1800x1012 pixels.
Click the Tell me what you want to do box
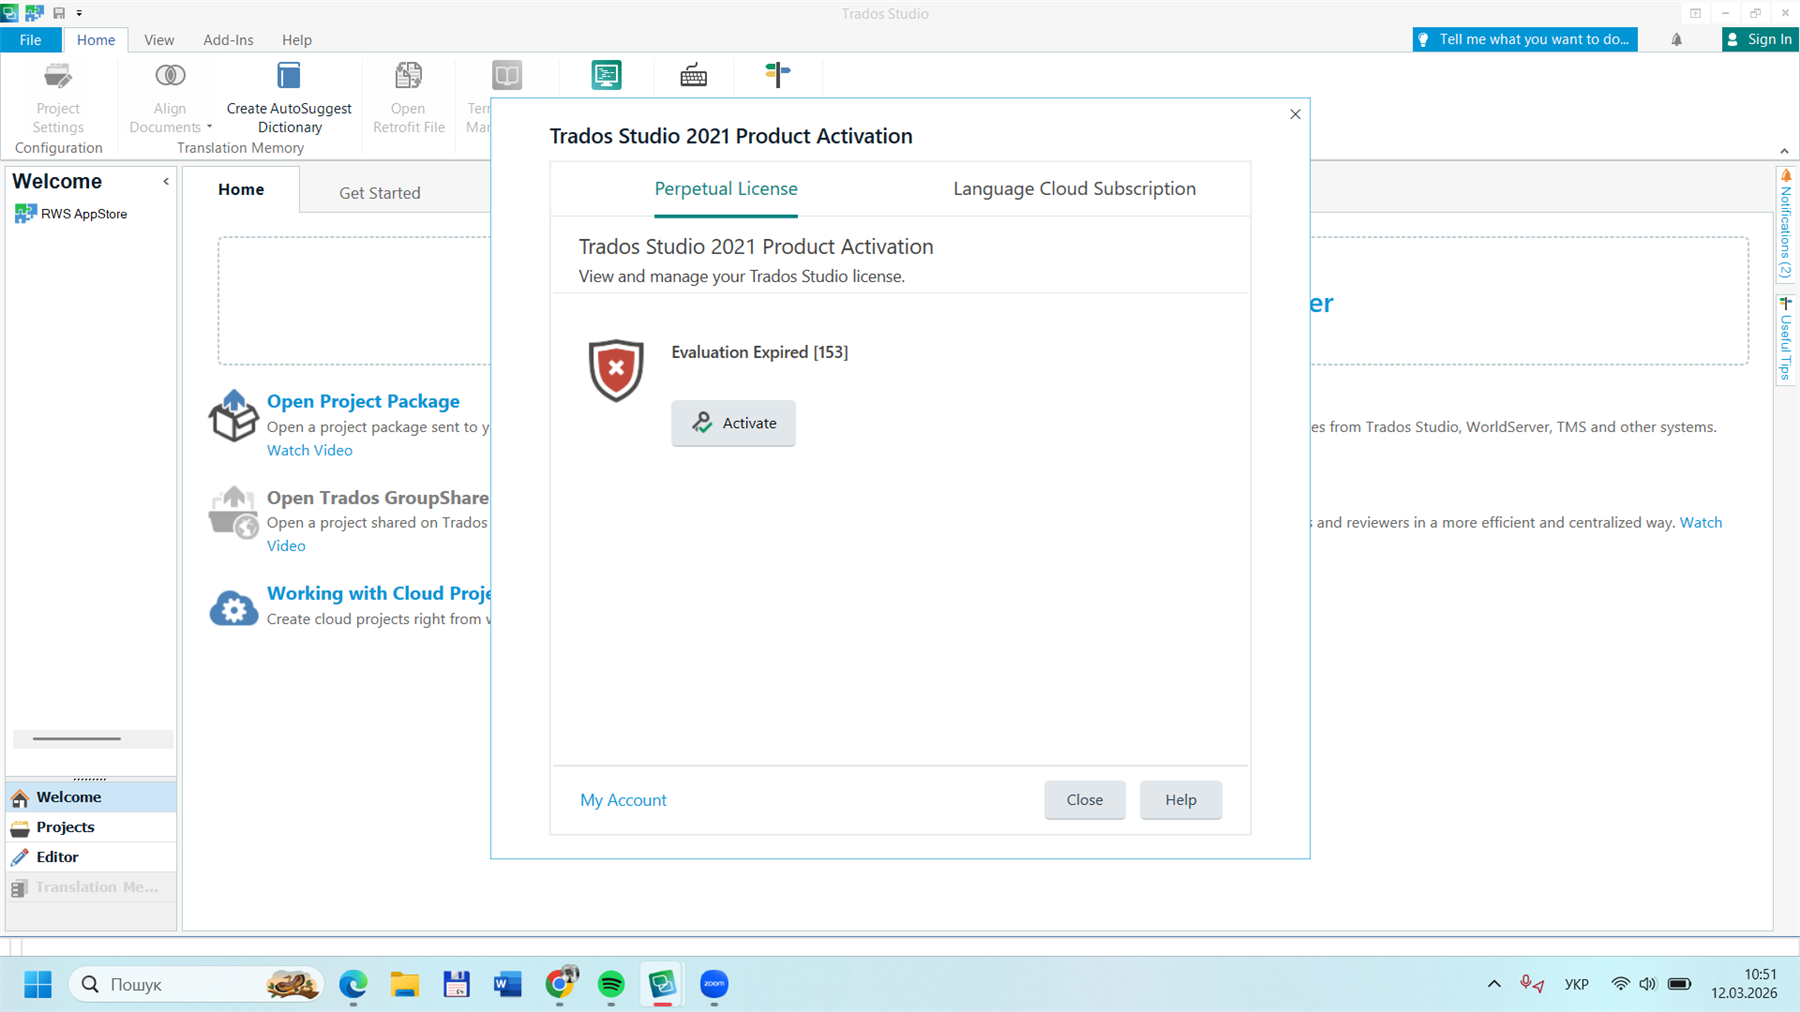(x=1524, y=39)
